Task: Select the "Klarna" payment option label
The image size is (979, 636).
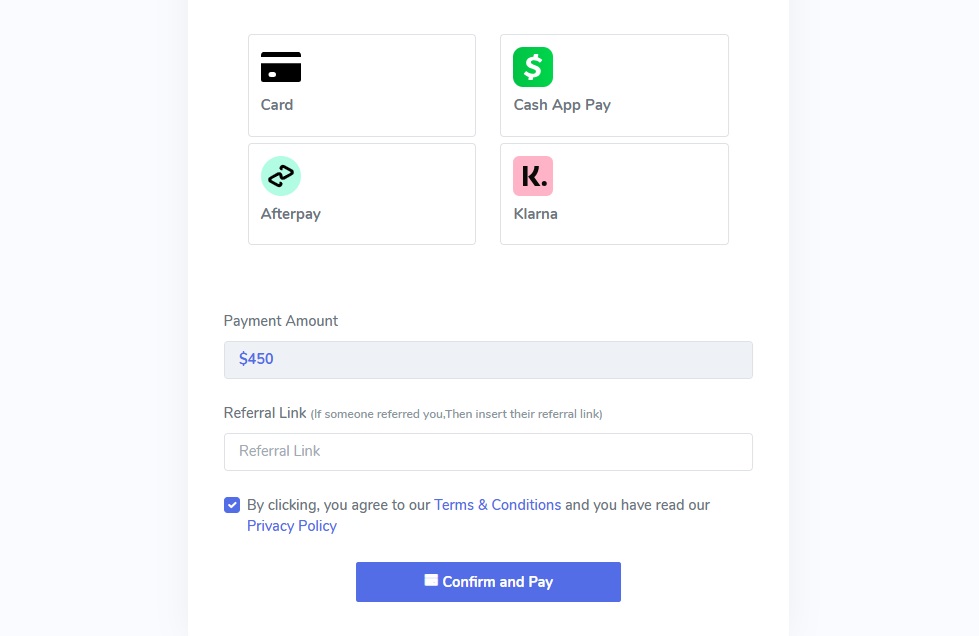Action: coord(536,214)
